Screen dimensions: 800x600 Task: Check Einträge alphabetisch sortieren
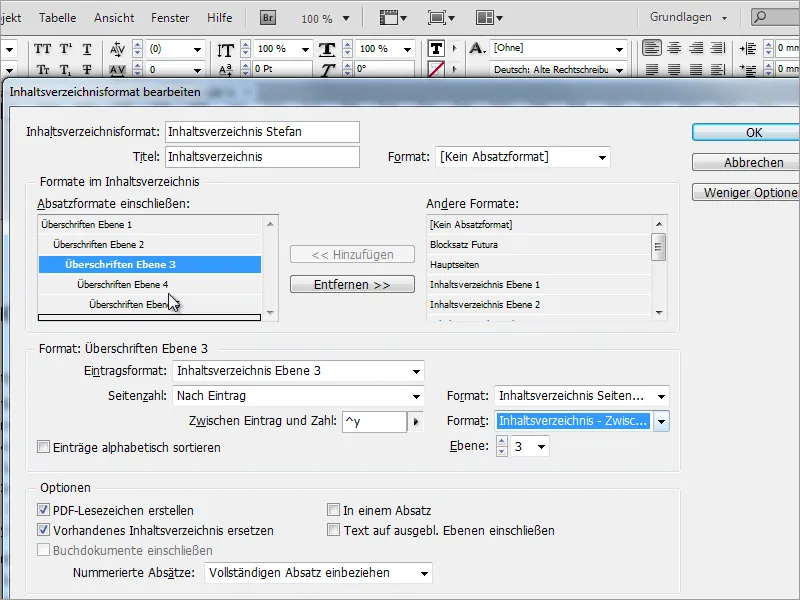(43, 447)
